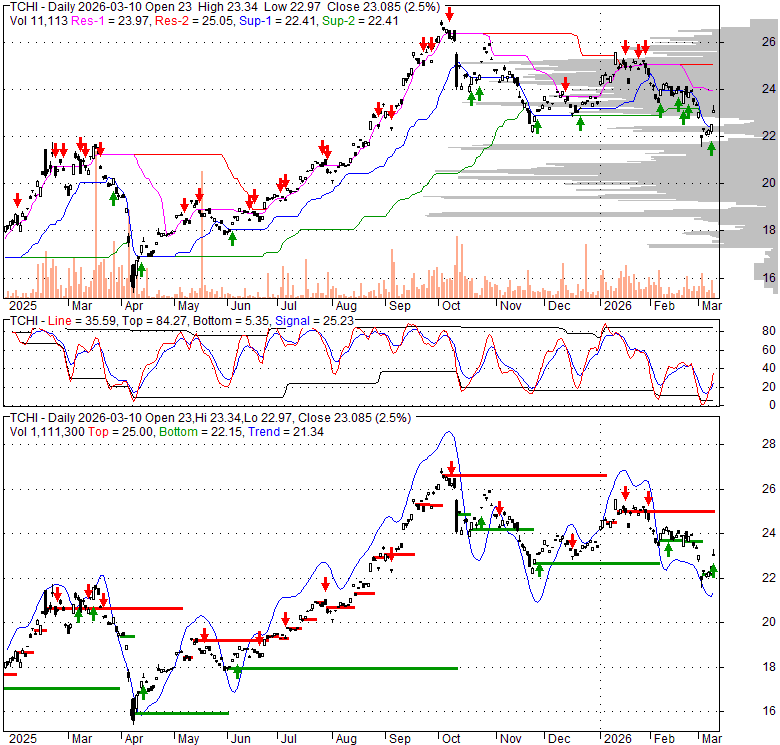The height and width of the screenshot is (745, 780).
Task: Click 'Vol 1,111,300' in the bottom chart header
Action: (47, 432)
